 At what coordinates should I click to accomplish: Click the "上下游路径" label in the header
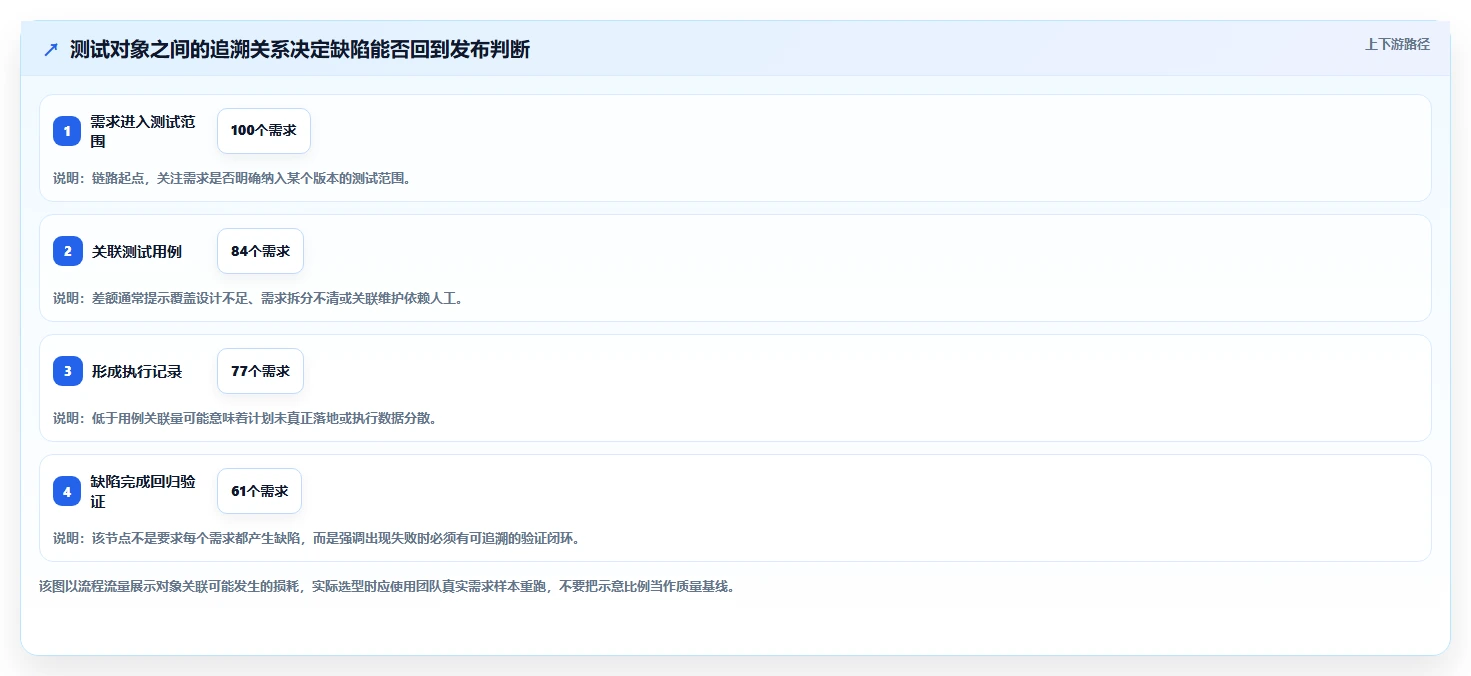coord(1397,44)
